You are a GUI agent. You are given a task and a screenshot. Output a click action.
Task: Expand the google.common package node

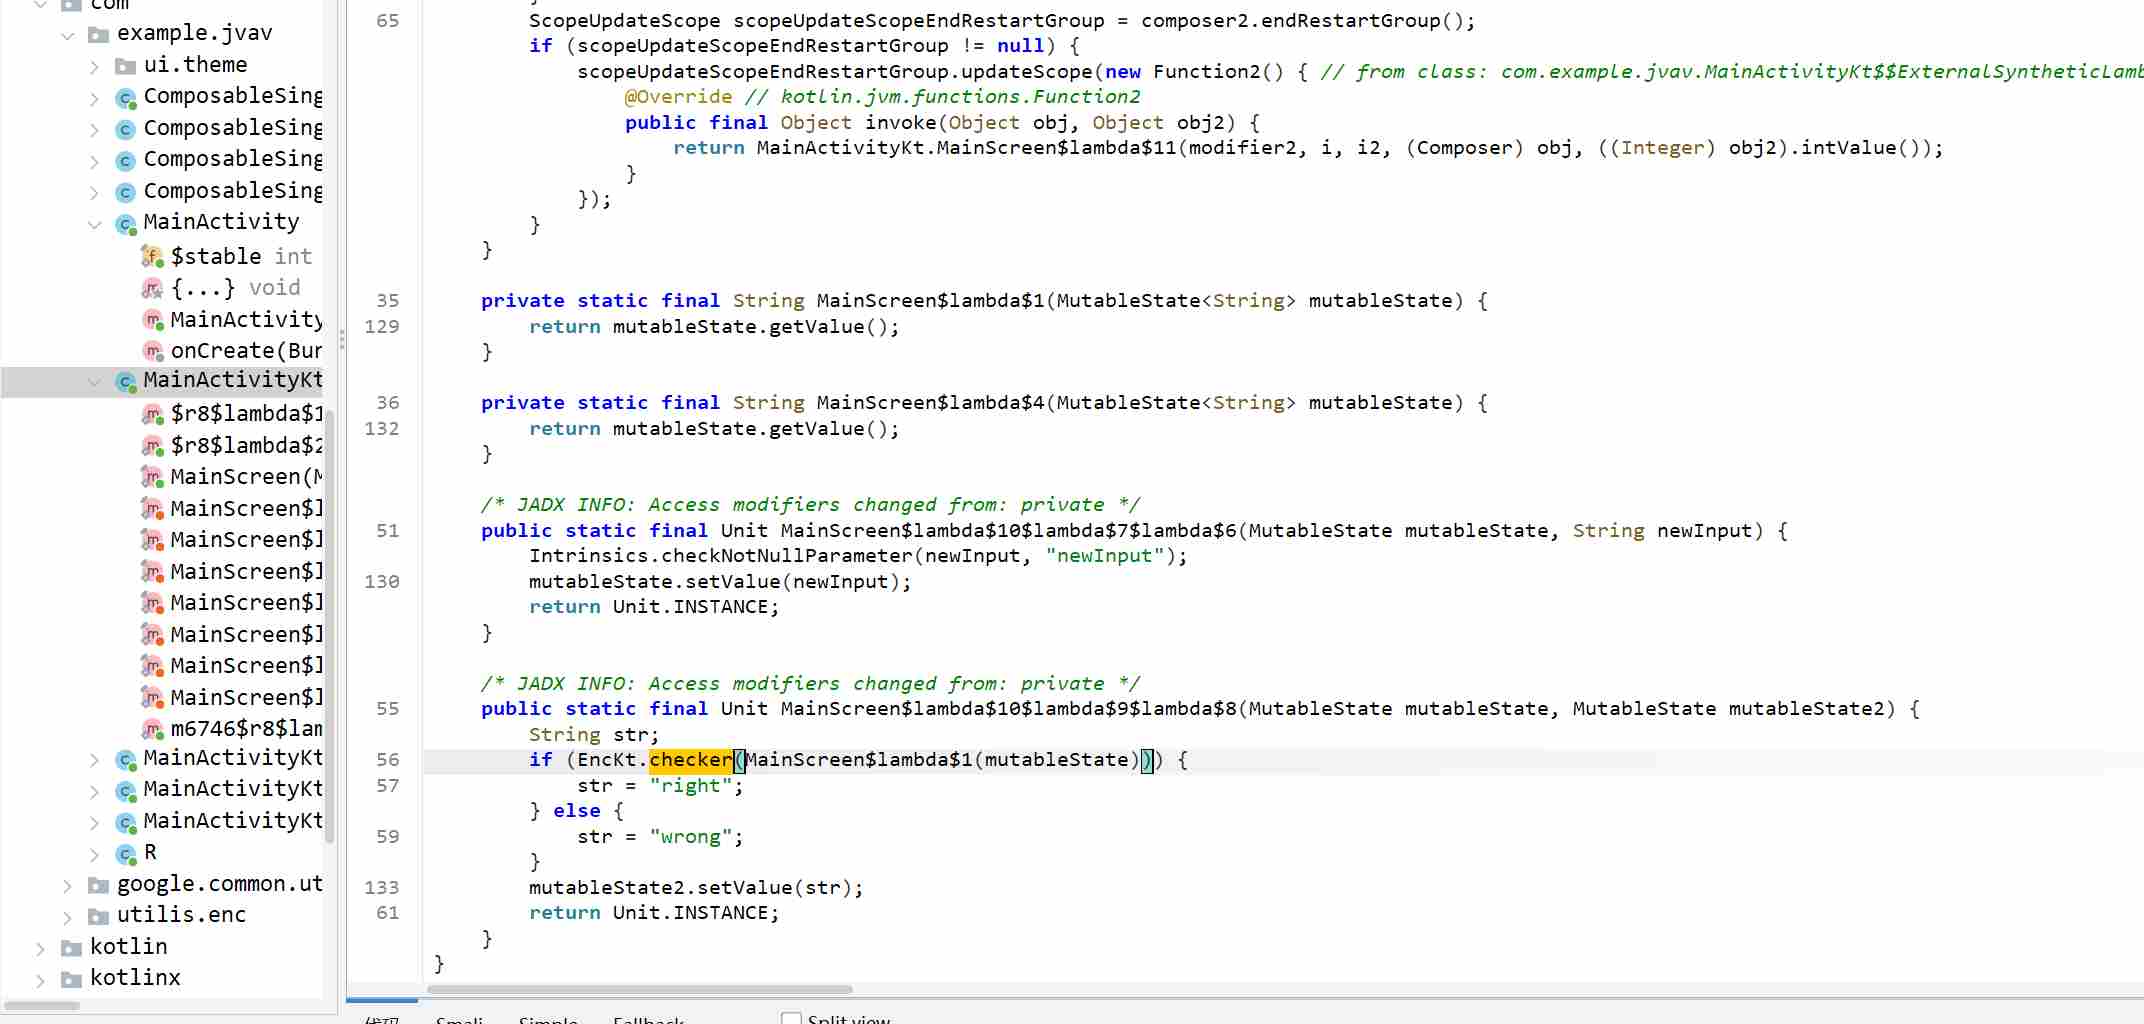(67, 886)
